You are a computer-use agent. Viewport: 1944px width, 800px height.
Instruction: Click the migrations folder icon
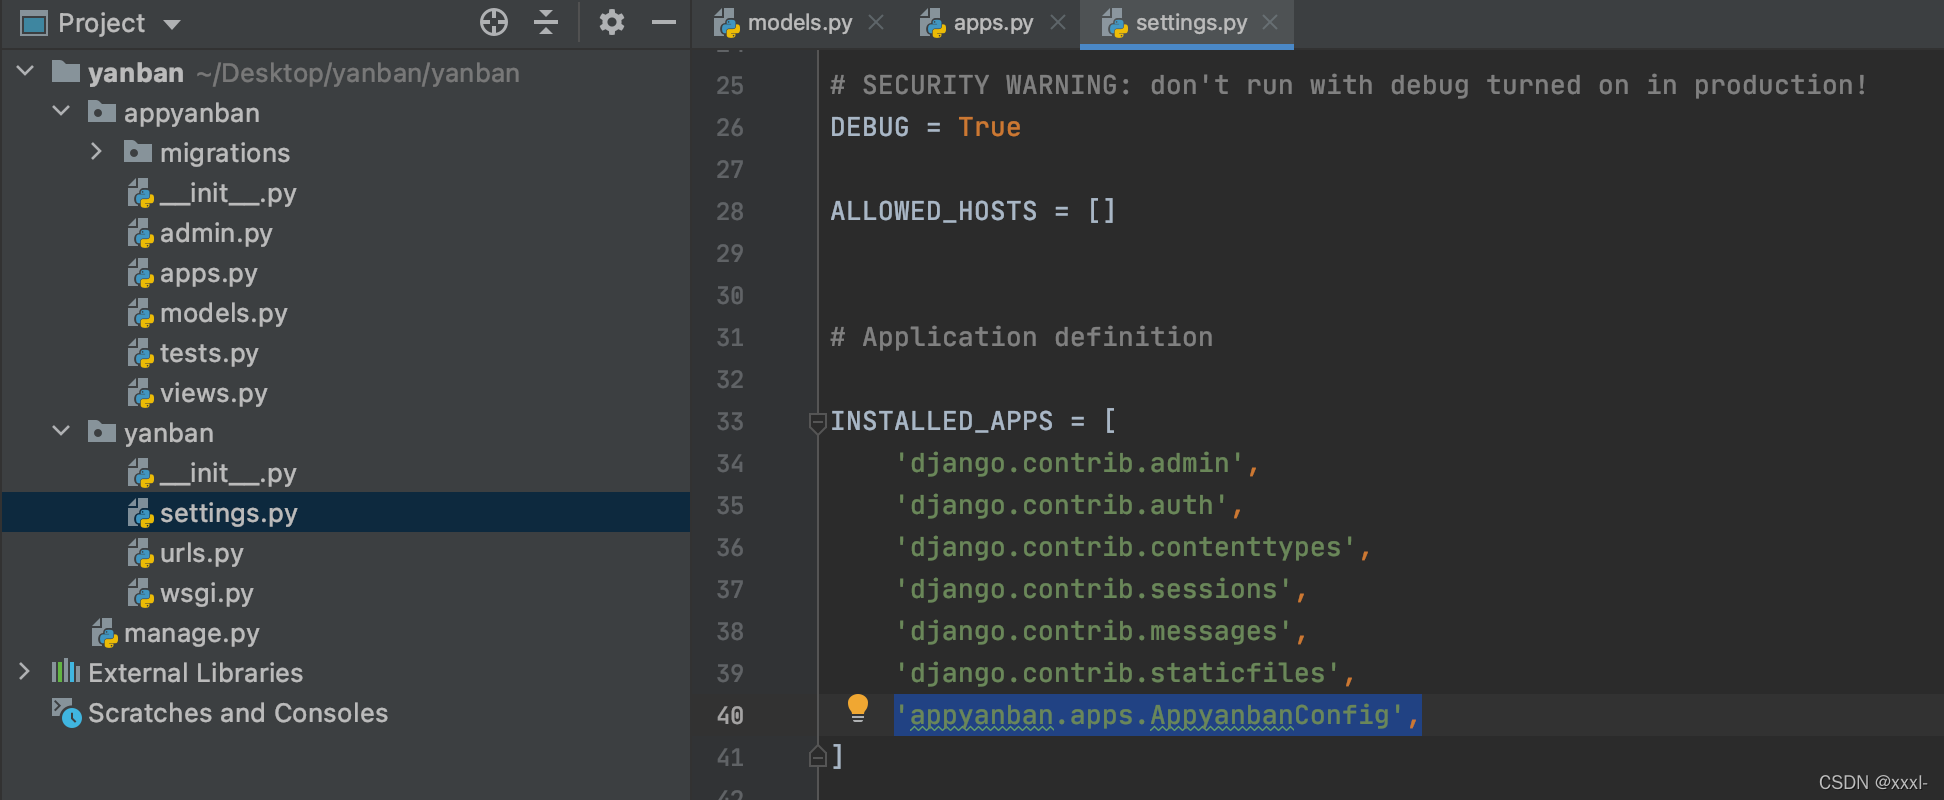coord(138,152)
